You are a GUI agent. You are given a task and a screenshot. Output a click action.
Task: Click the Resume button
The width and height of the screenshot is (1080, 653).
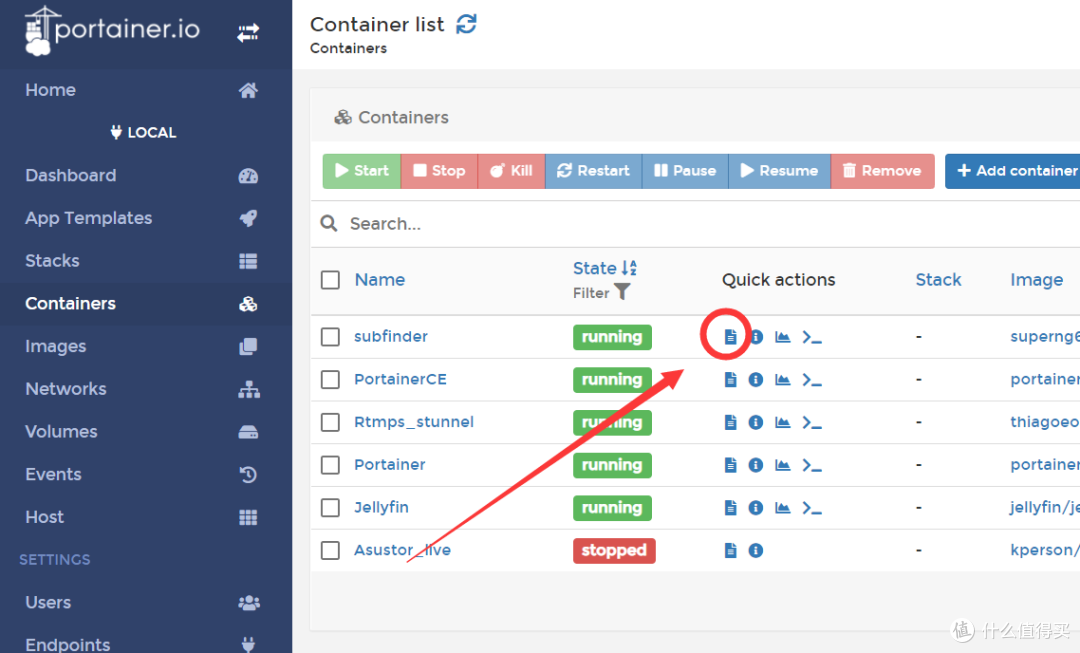[x=780, y=171]
